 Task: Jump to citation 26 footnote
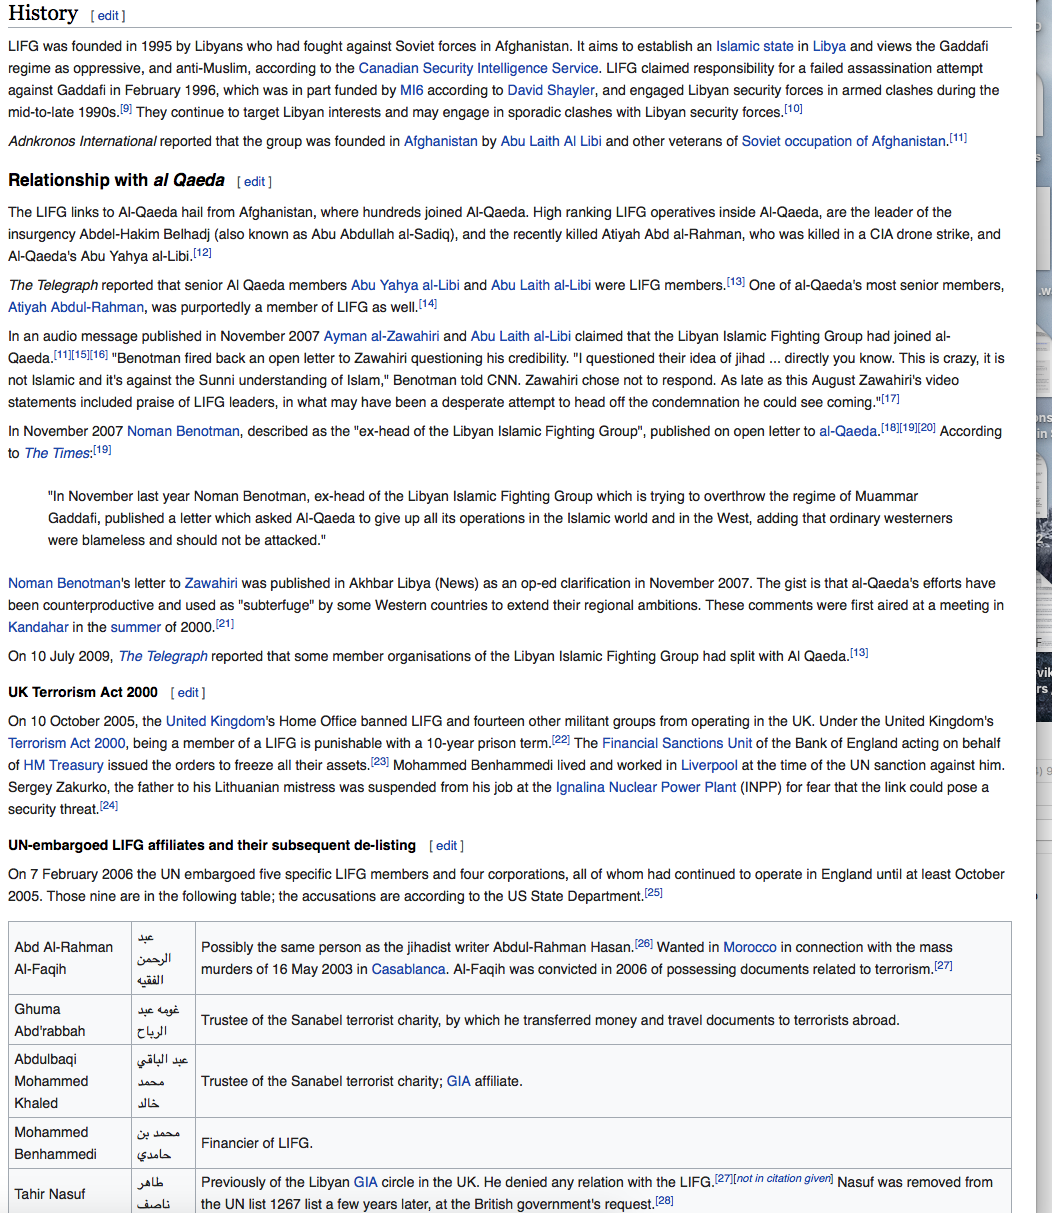[644, 943]
